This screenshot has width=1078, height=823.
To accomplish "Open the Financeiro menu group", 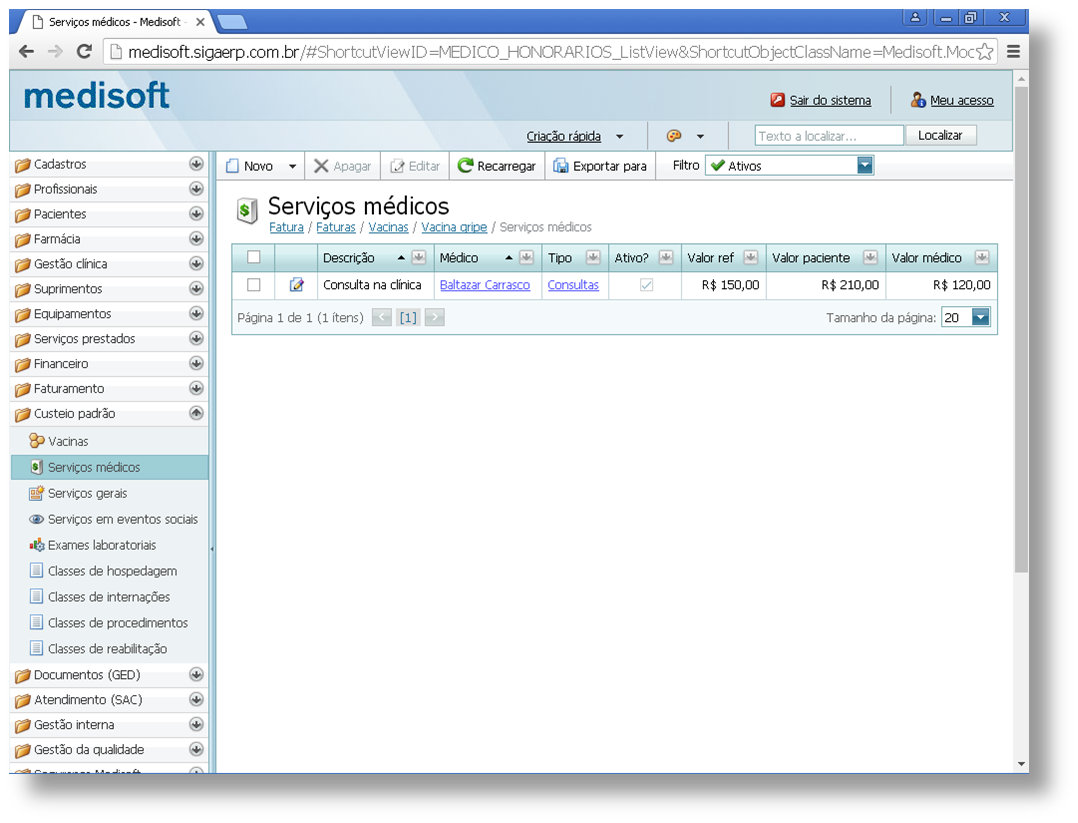I will coord(109,363).
